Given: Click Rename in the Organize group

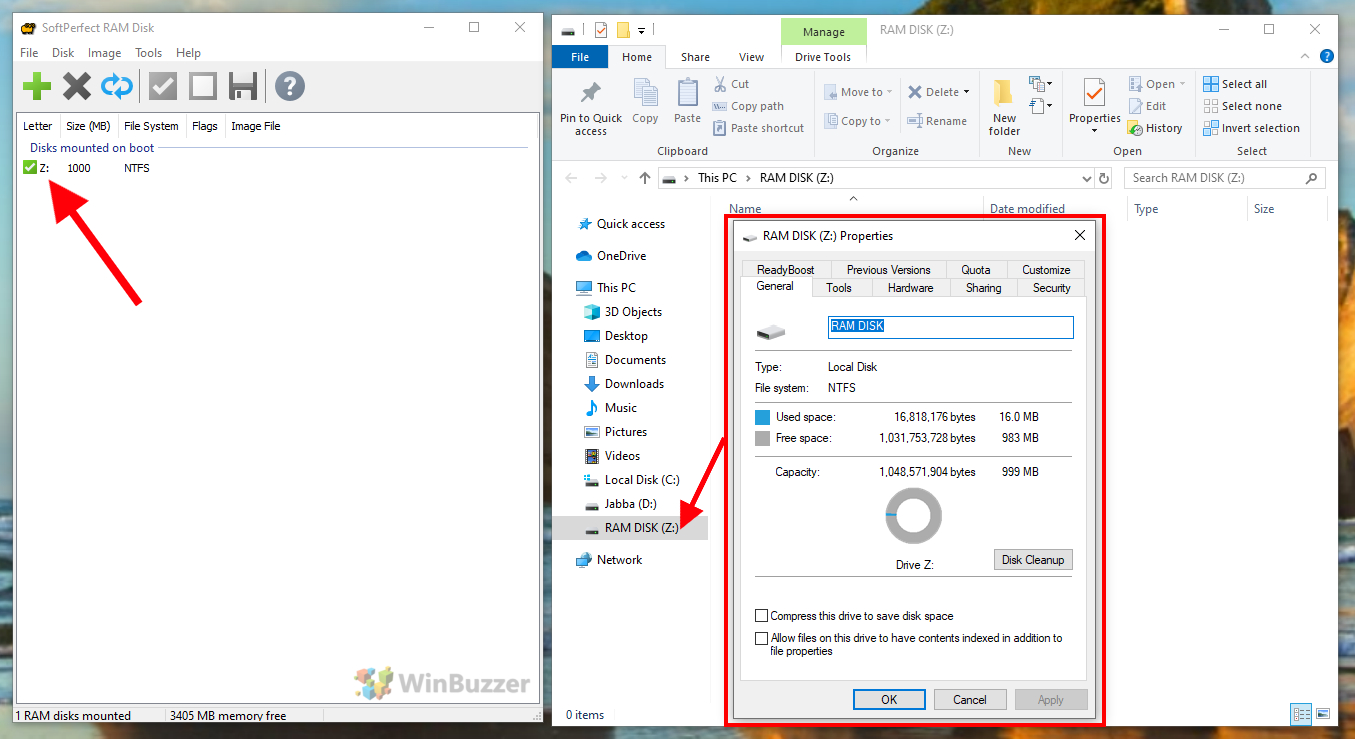Looking at the screenshot, I should 937,121.
